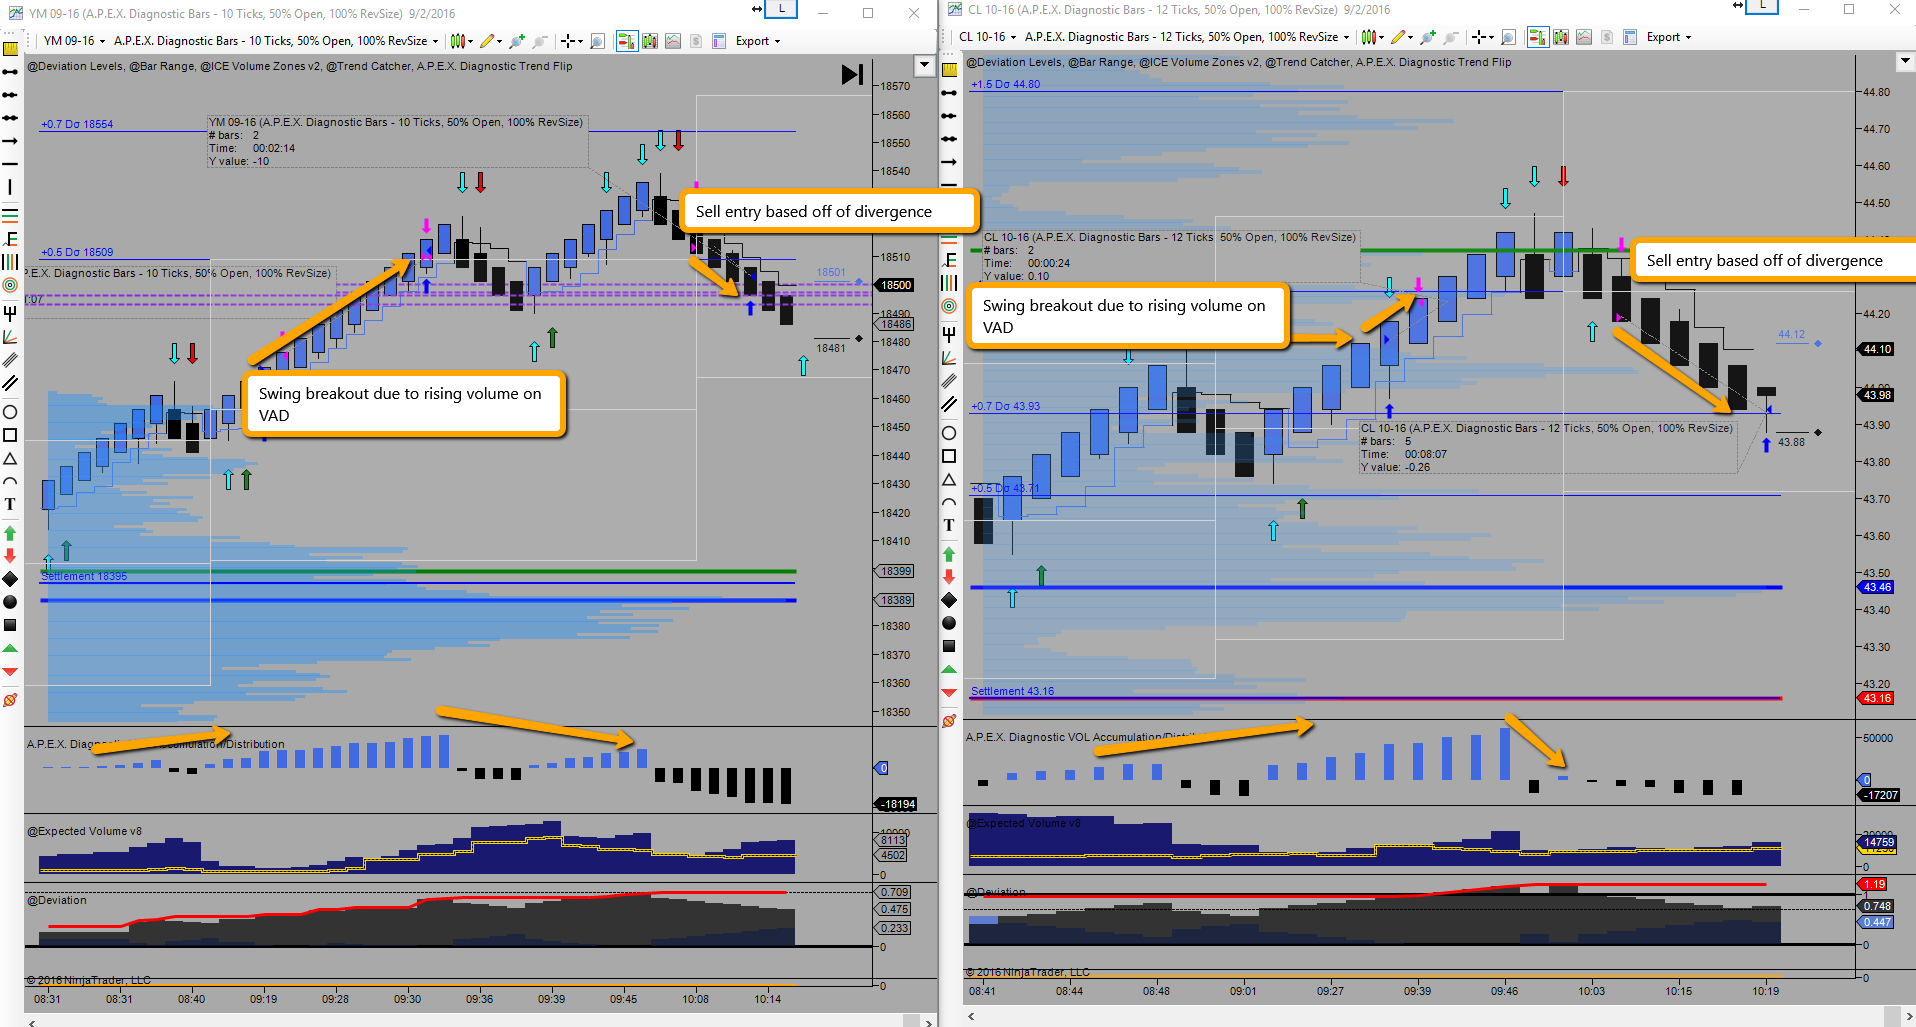Click +0.7 Dσ 18554 label in YM chart

click(77, 124)
